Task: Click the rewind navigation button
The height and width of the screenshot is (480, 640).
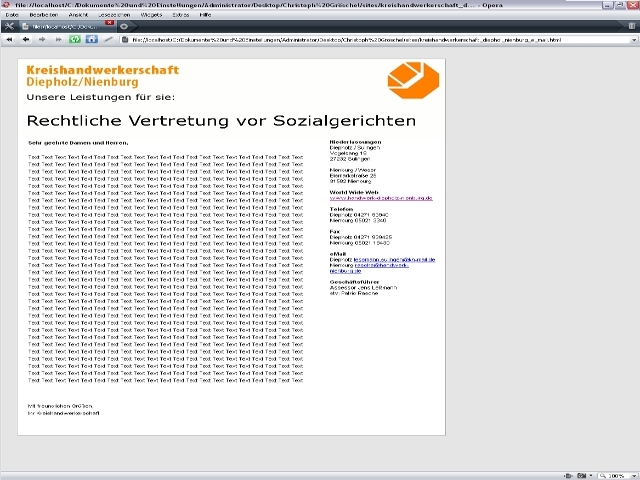Action: pyautogui.click(x=9, y=40)
